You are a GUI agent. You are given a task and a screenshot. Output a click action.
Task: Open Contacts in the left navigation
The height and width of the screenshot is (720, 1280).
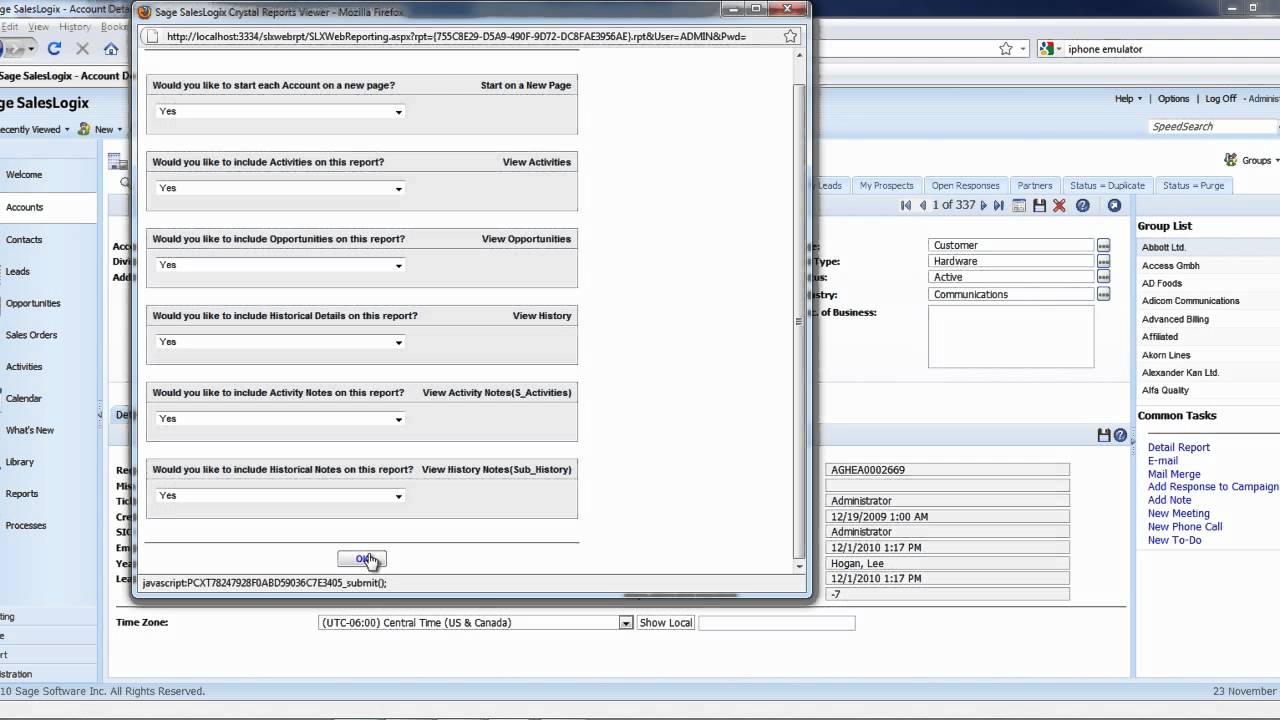(x=24, y=240)
